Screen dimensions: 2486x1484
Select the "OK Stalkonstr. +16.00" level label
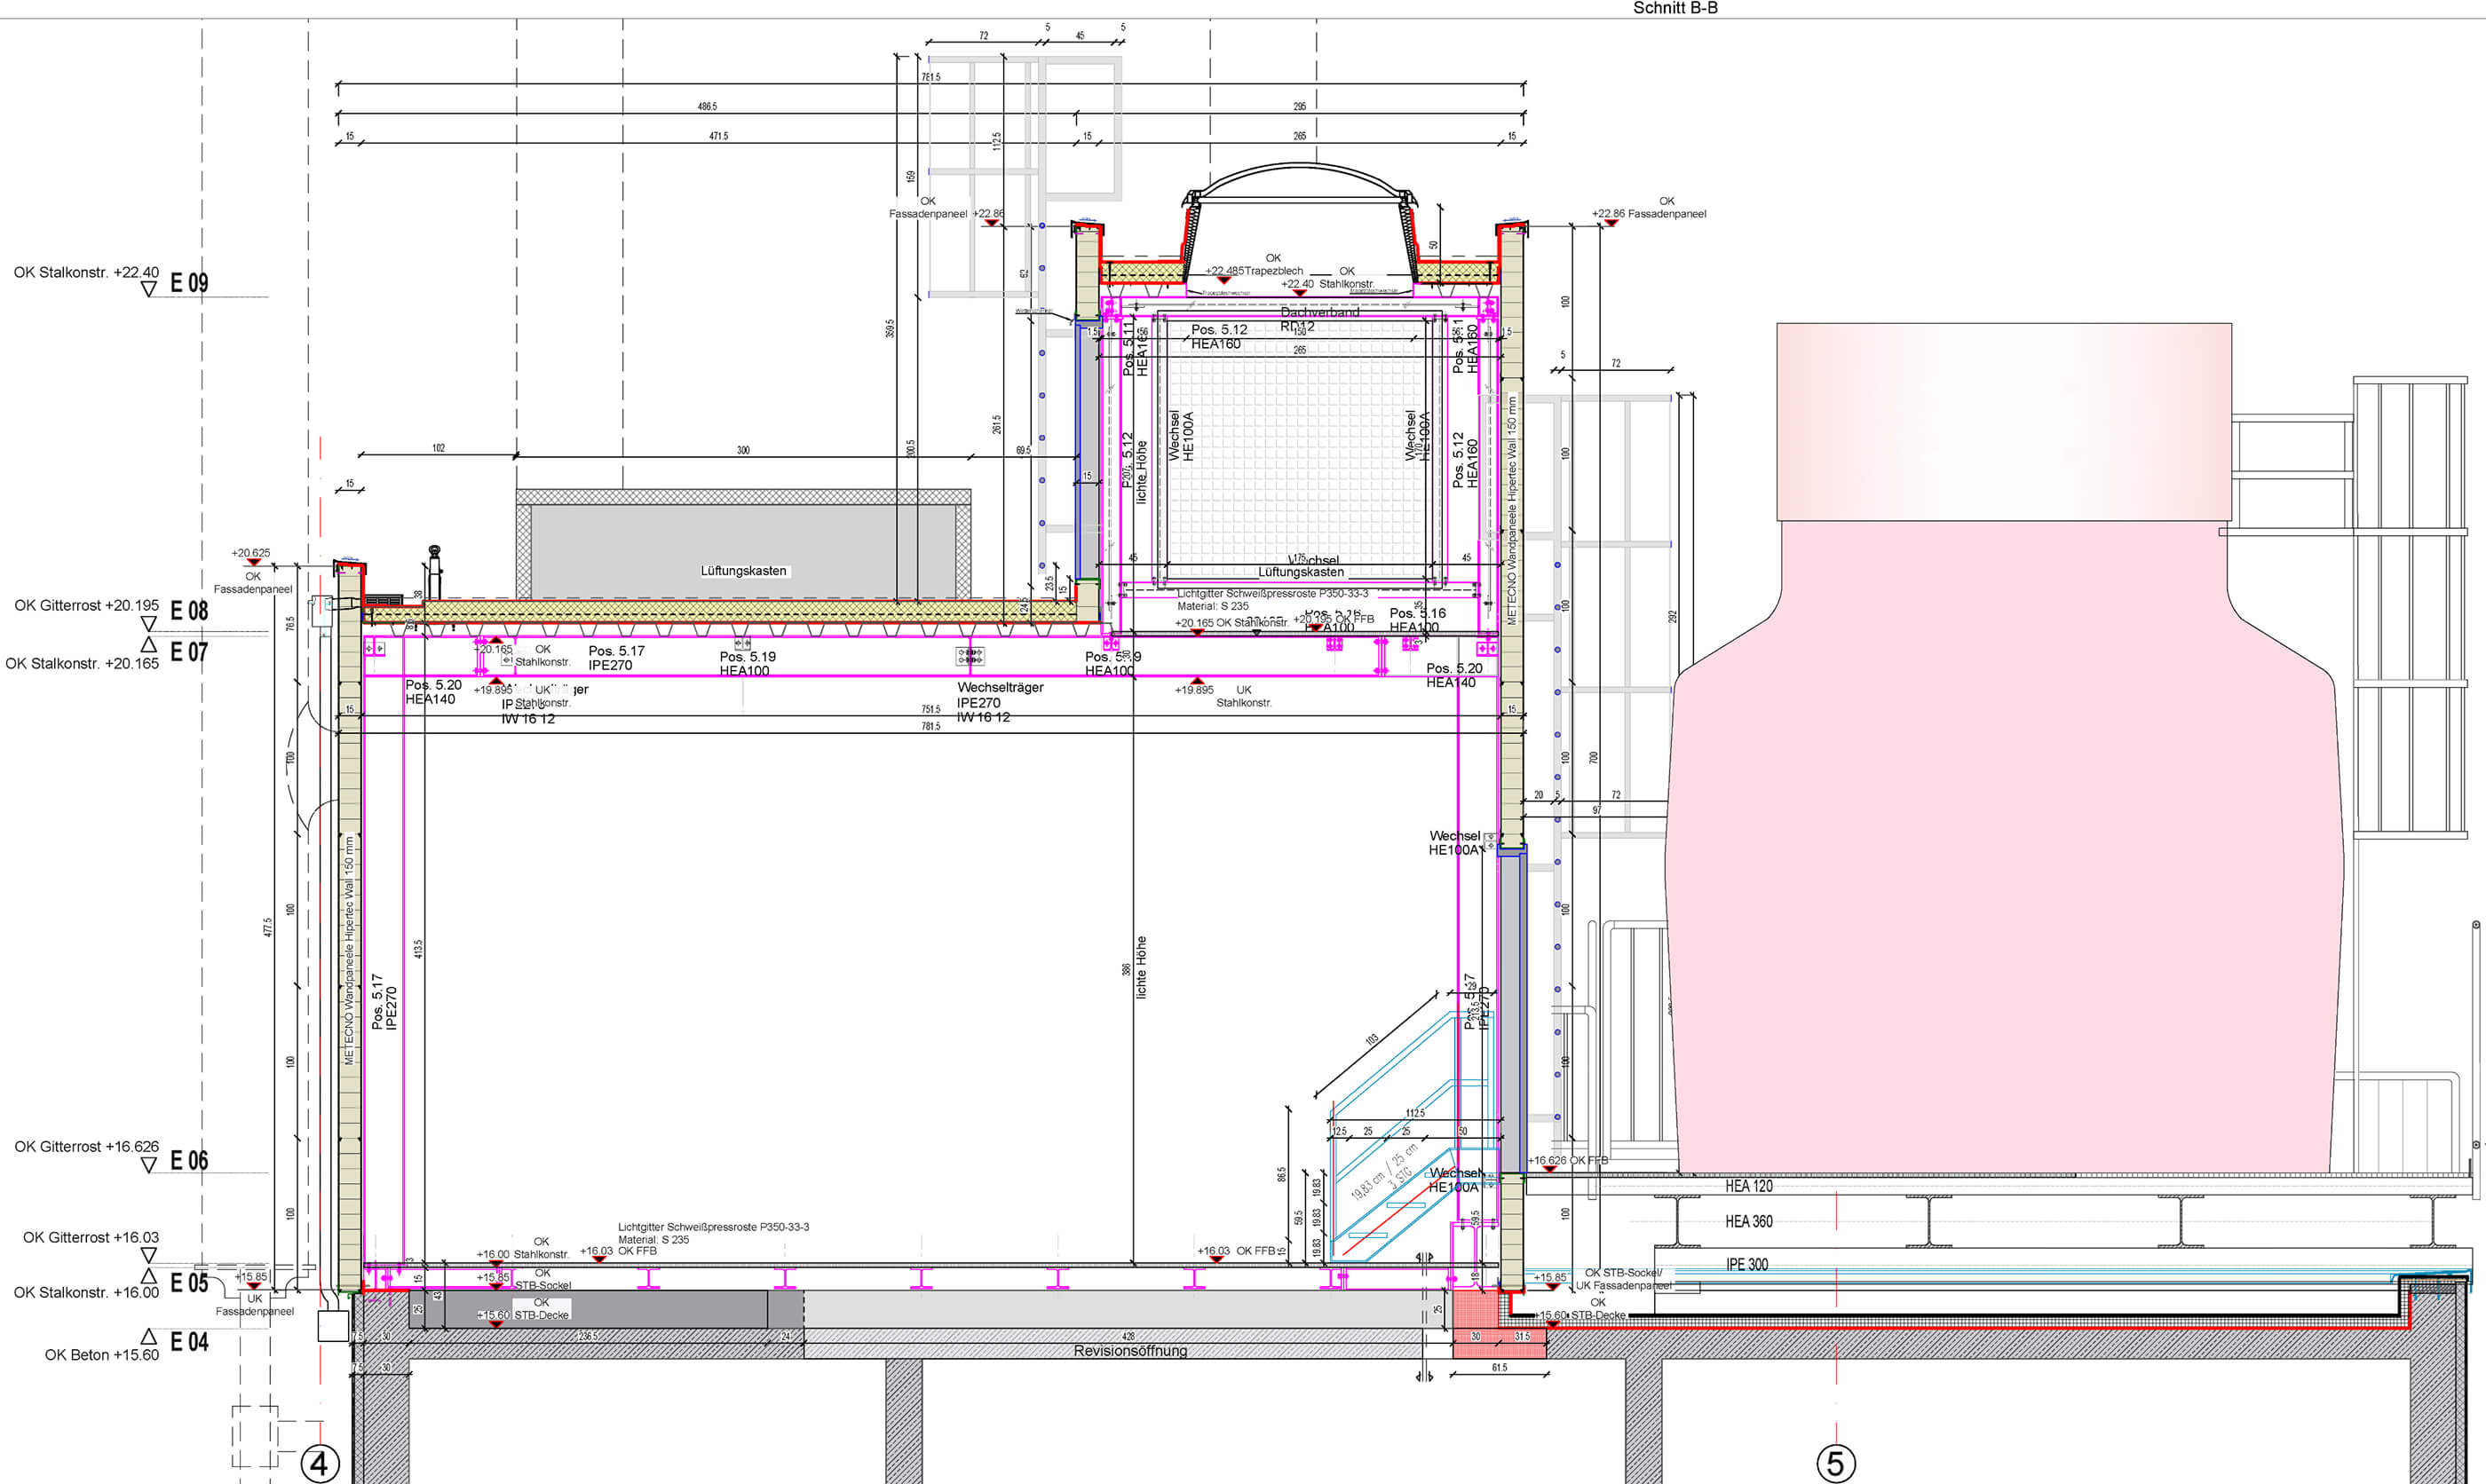[x=86, y=1292]
